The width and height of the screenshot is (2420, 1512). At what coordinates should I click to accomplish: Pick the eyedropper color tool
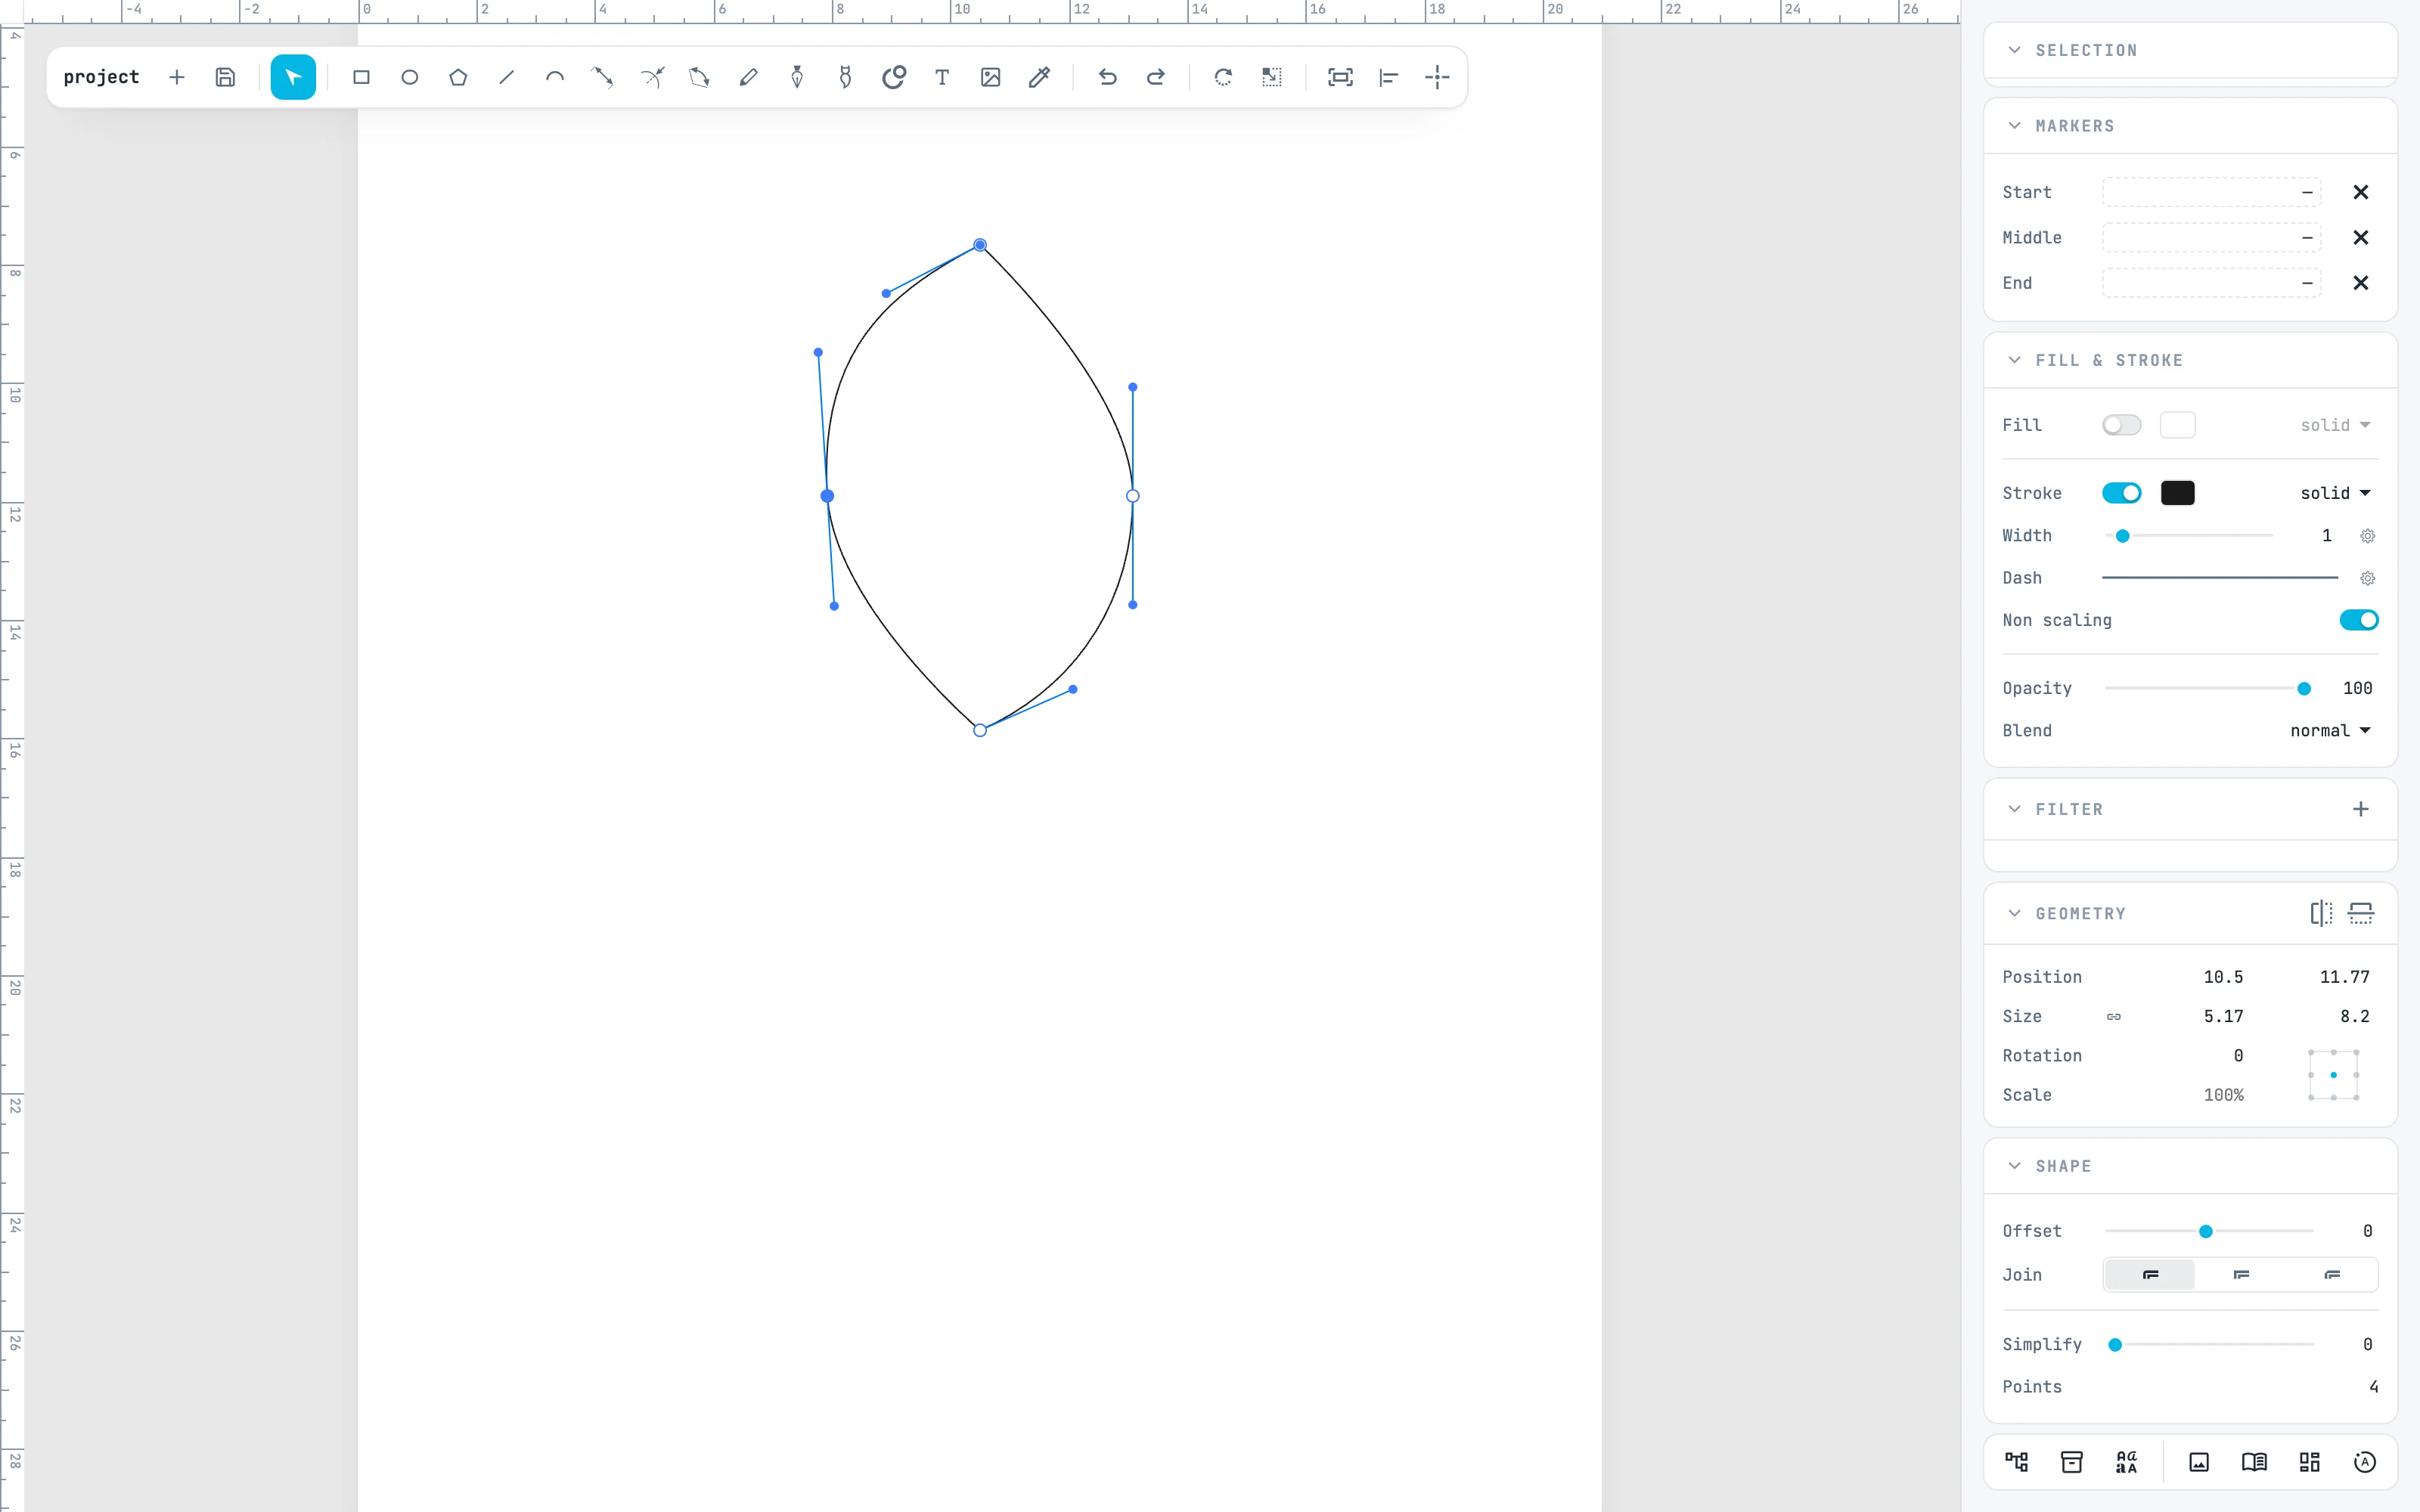(1039, 77)
